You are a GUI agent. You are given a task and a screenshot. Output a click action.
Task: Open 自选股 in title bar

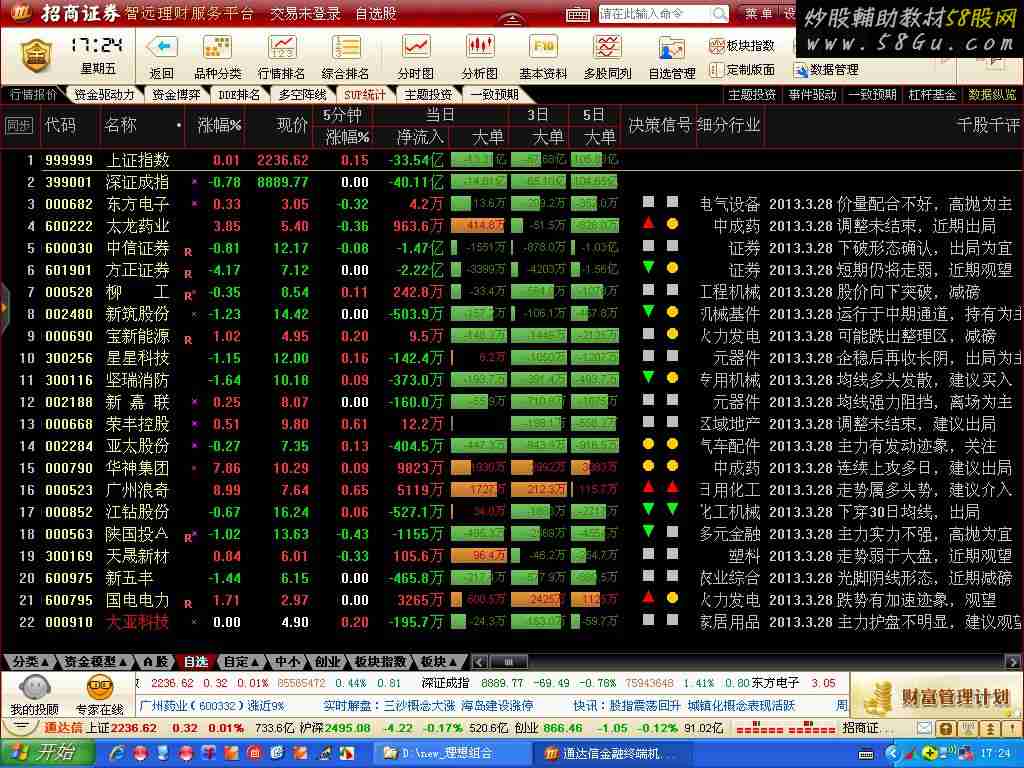point(376,14)
